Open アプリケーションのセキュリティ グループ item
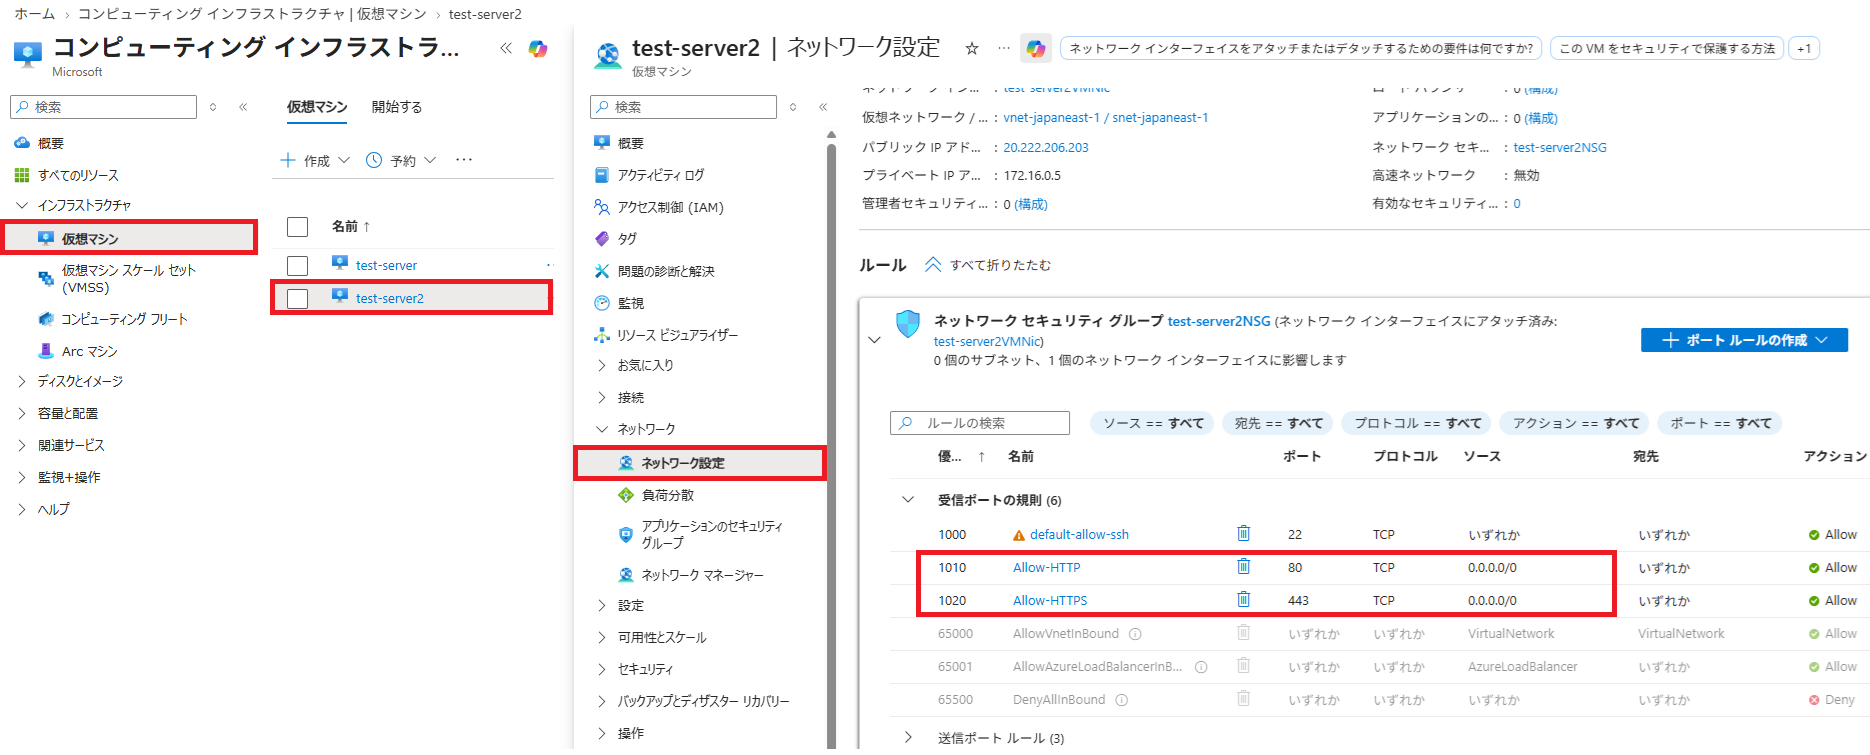1870x755 pixels. 711,534
